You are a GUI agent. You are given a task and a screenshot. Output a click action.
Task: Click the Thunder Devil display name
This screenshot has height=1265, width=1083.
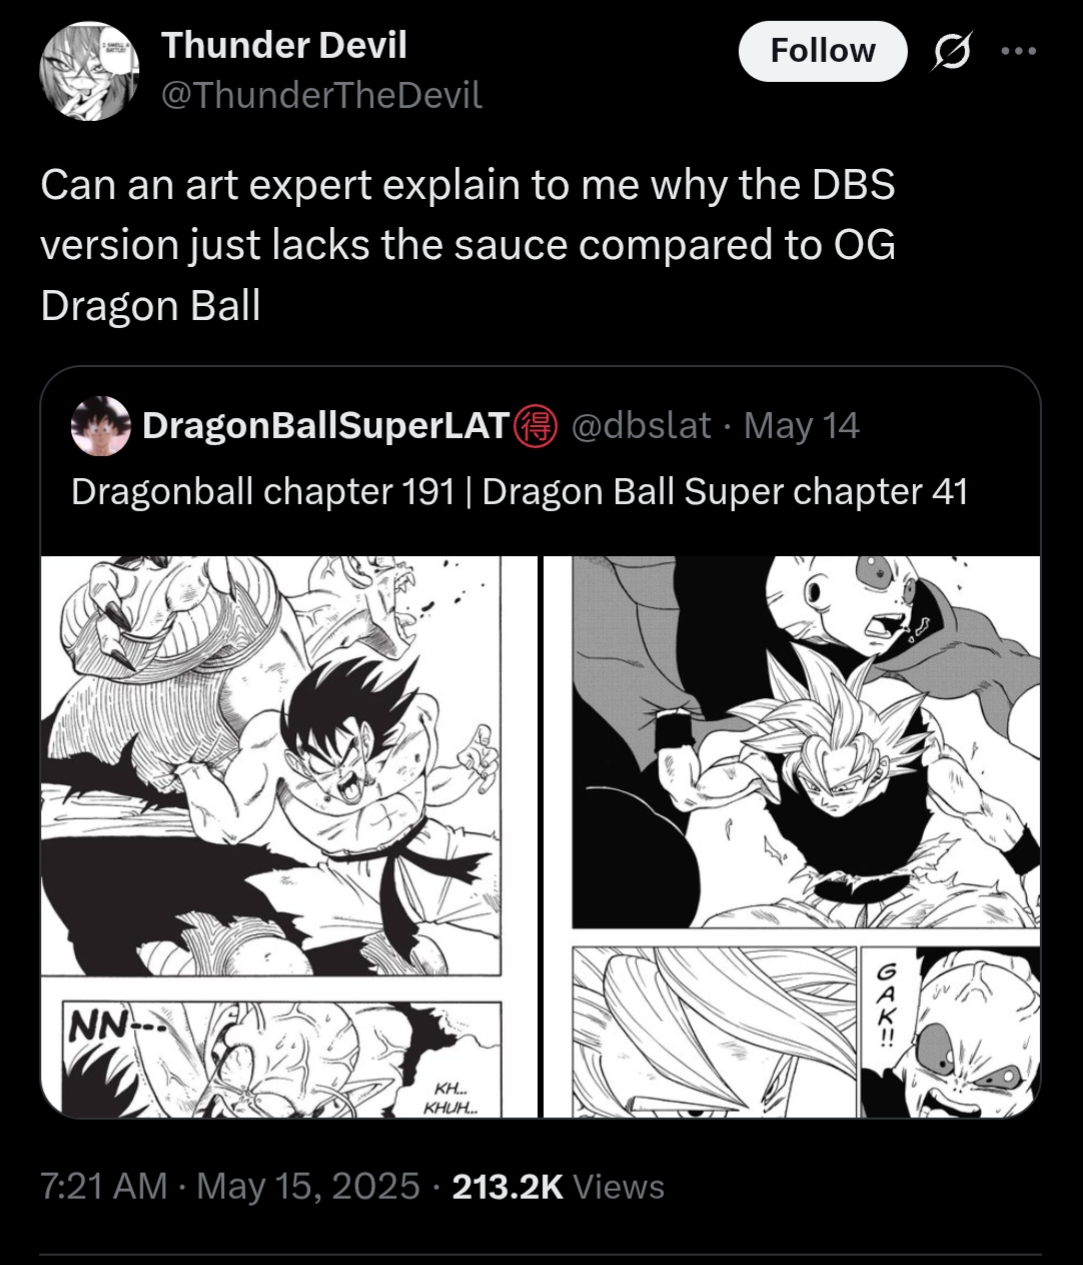click(x=284, y=45)
